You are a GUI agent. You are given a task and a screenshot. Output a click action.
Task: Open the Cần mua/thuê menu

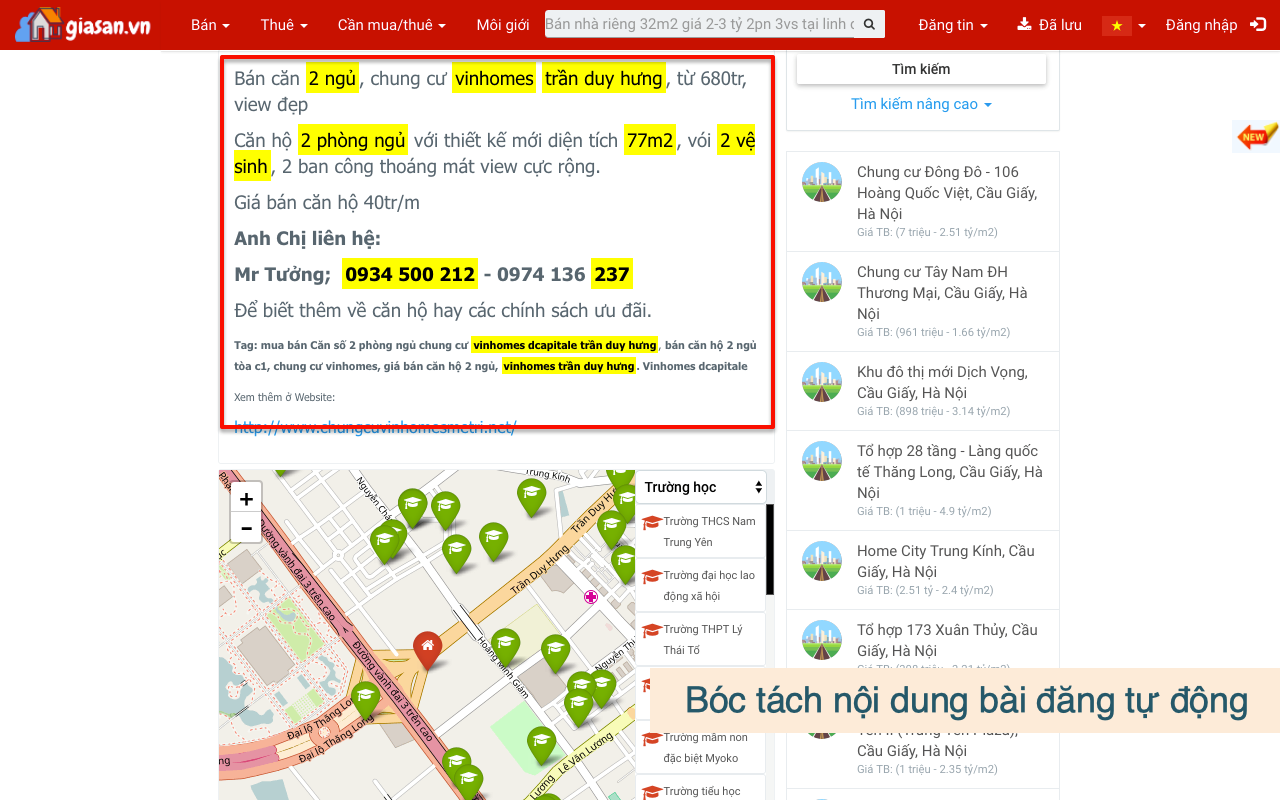[x=391, y=25]
